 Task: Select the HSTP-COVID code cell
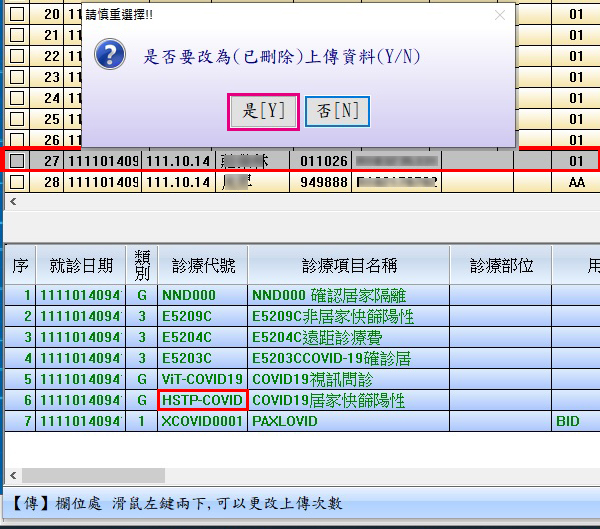point(203,400)
